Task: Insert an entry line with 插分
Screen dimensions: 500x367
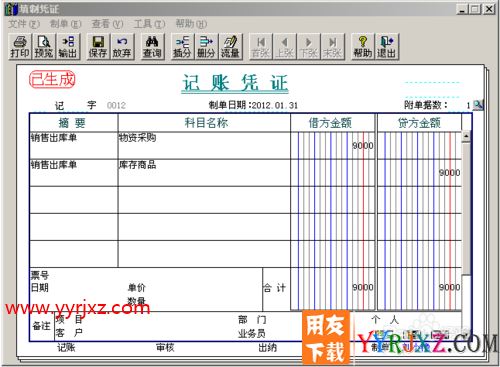Action: 182,47
